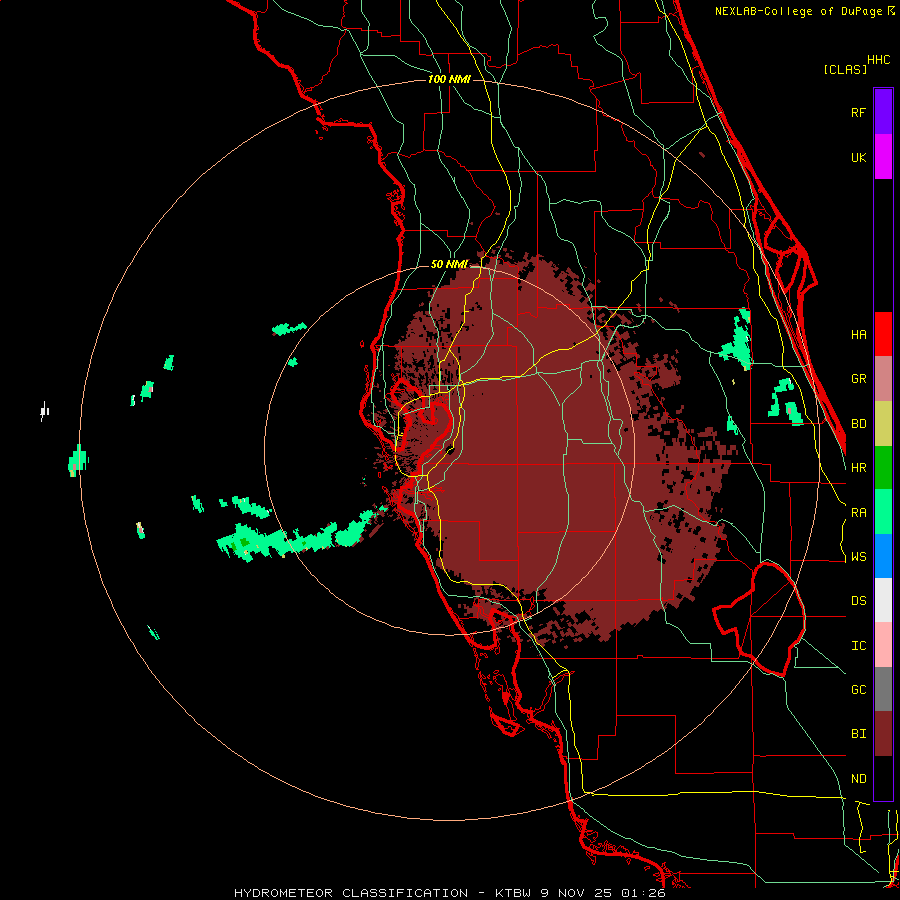Click the 'NEXLAB-College of DuPage' credit text
Image resolution: width=900 pixels, height=900 pixels.
click(799, 11)
